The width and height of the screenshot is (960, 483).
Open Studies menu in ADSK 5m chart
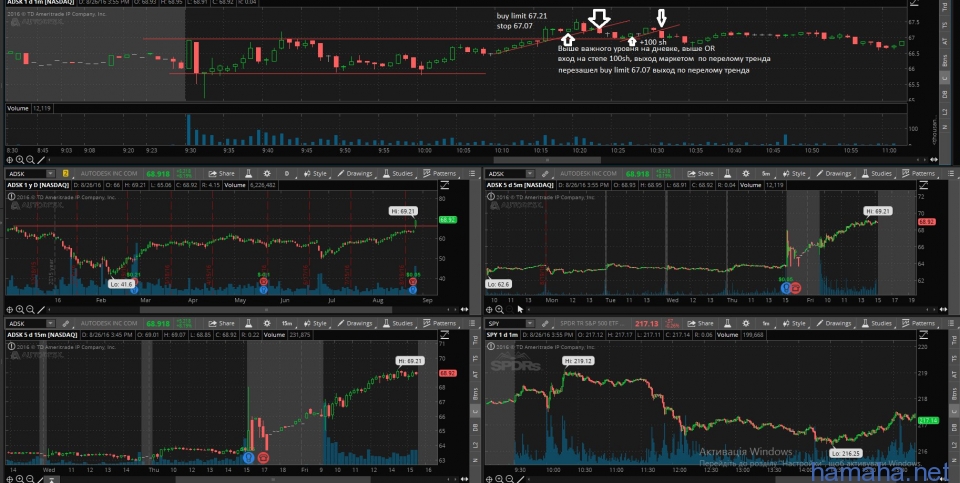point(877,173)
